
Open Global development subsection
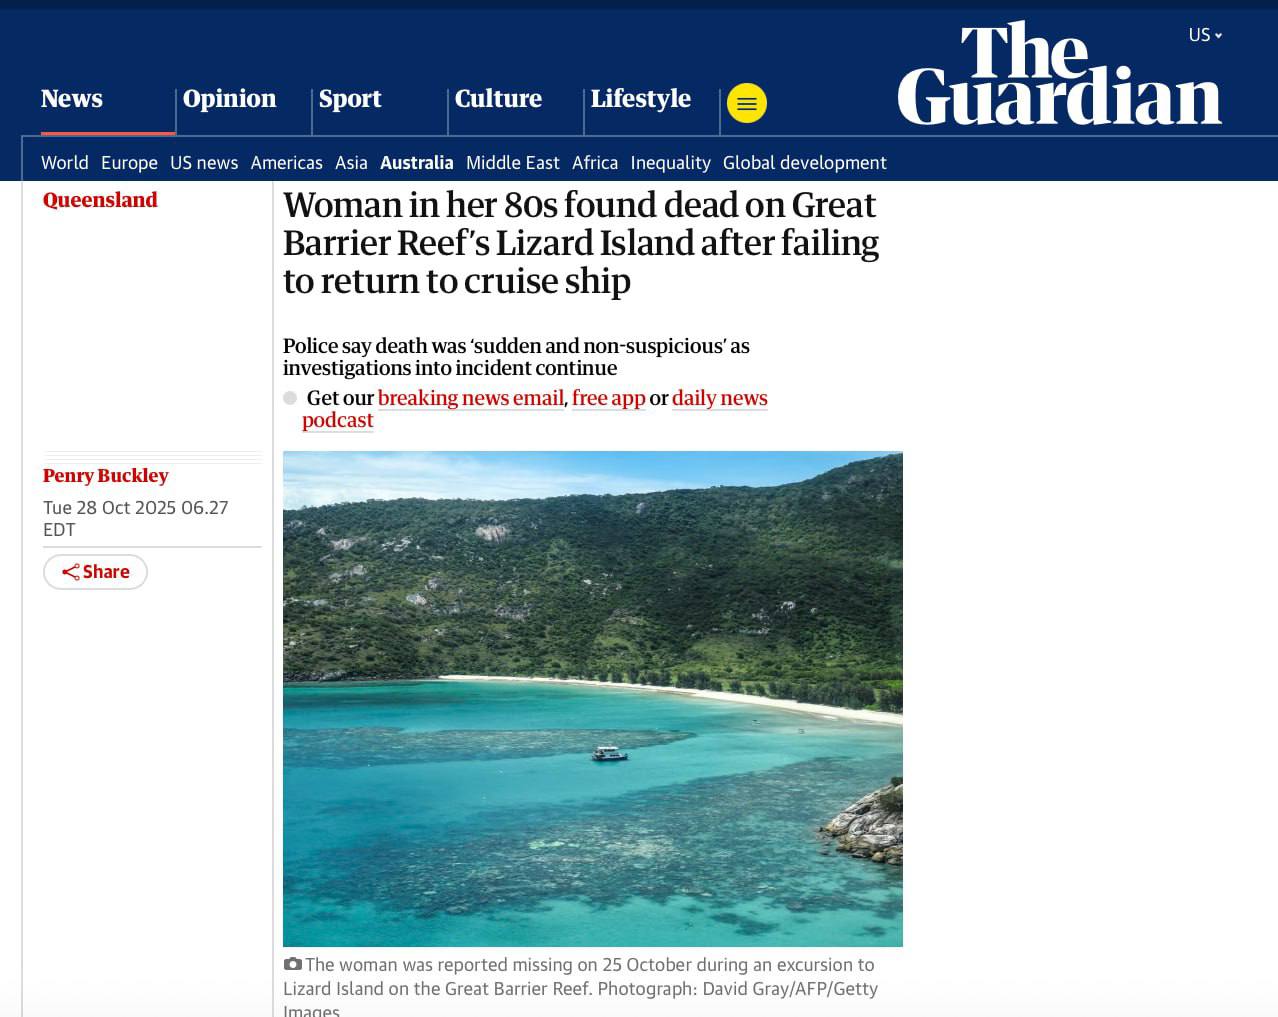tap(805, 162)
